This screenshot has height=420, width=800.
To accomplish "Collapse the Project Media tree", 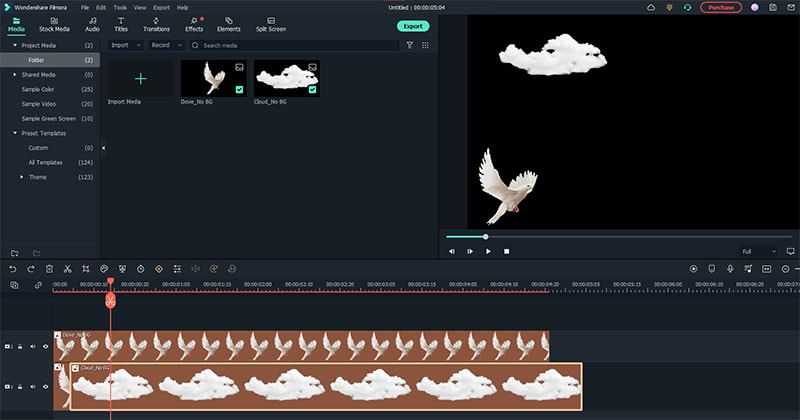I will [15, 45].
